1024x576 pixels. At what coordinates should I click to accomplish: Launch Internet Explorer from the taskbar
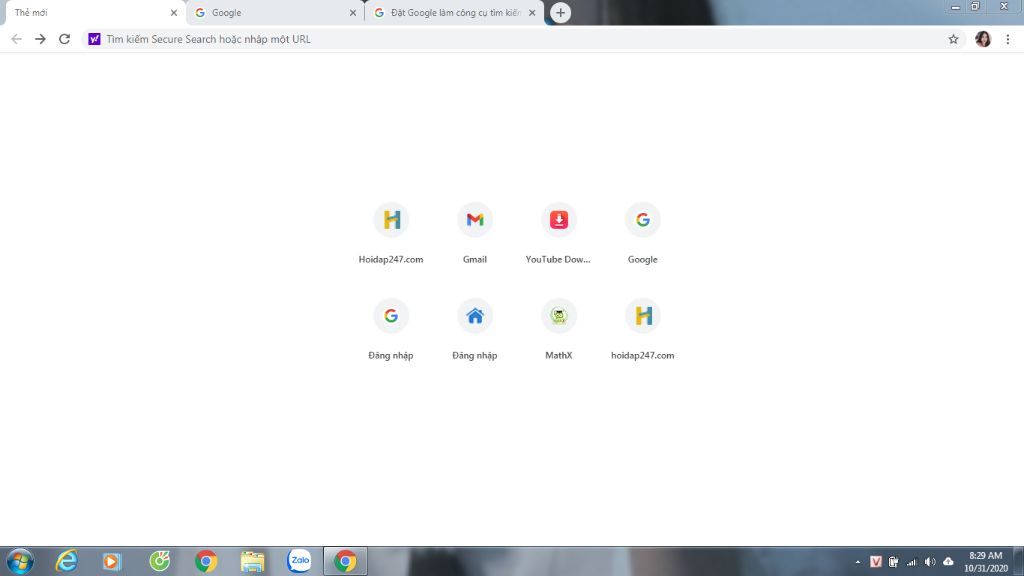pyautogui.click(x=67, y=561)
